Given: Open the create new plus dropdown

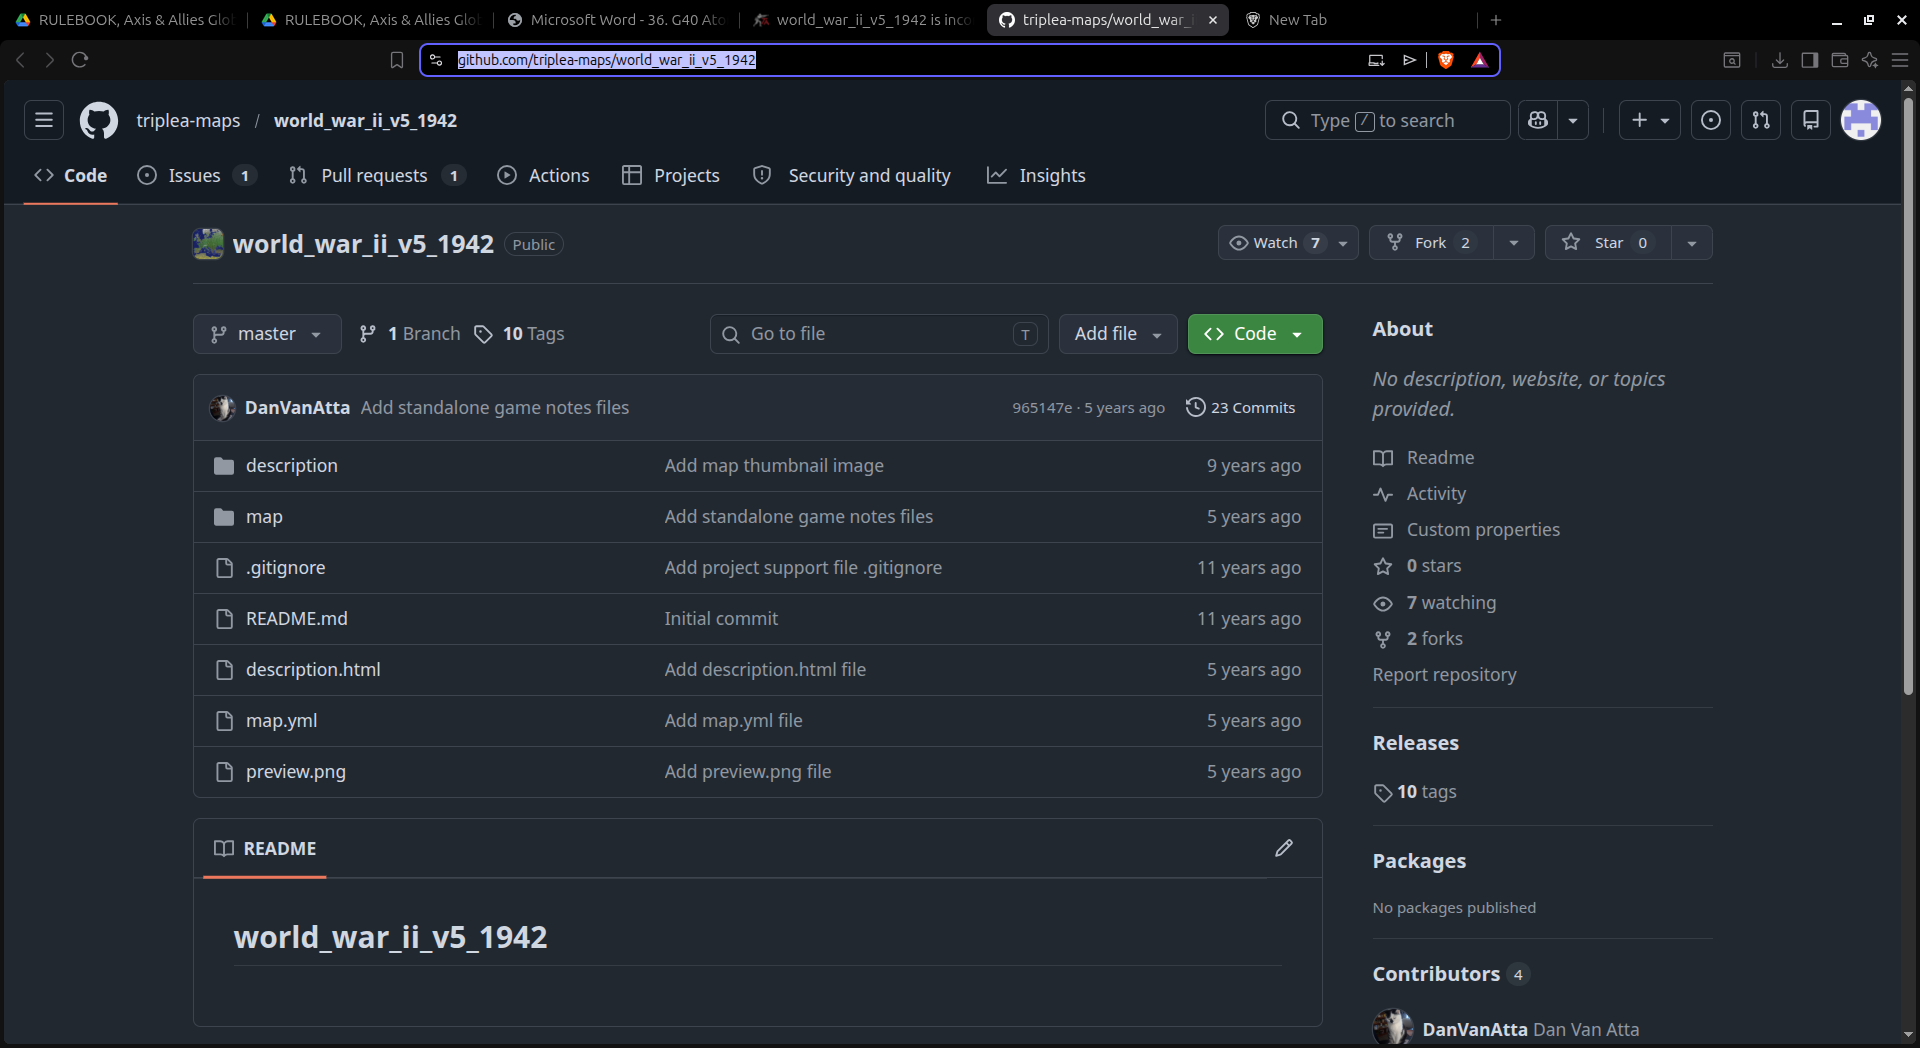Looking at the screenshot, I should [1650, 120].
